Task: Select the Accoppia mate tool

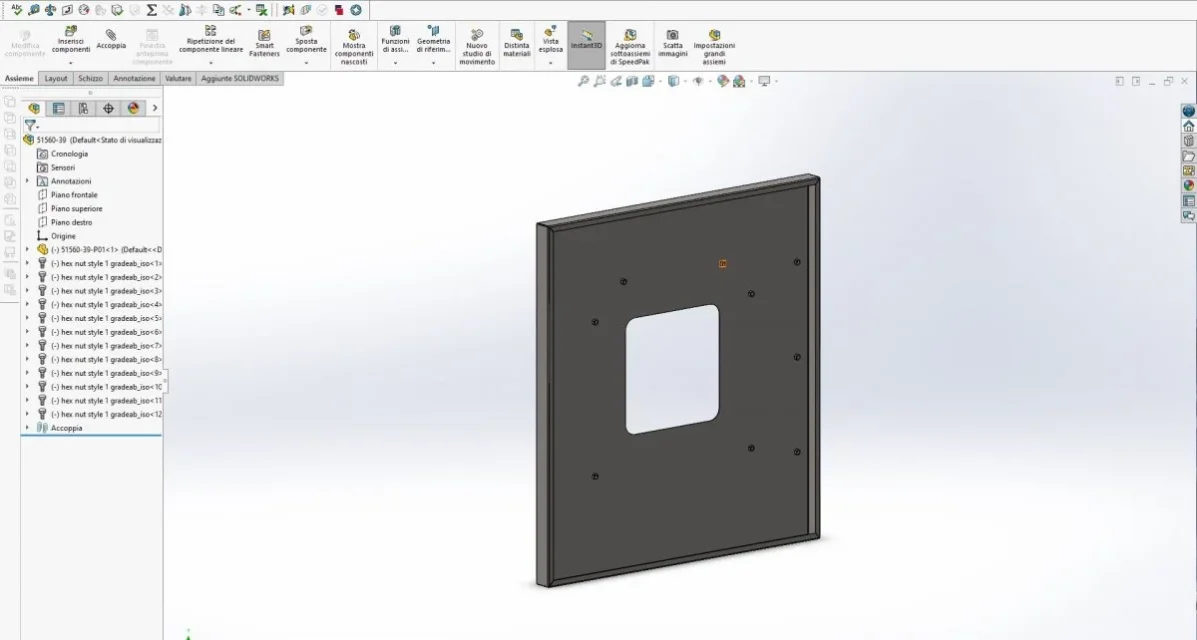Action: click(x=111, y=38)
